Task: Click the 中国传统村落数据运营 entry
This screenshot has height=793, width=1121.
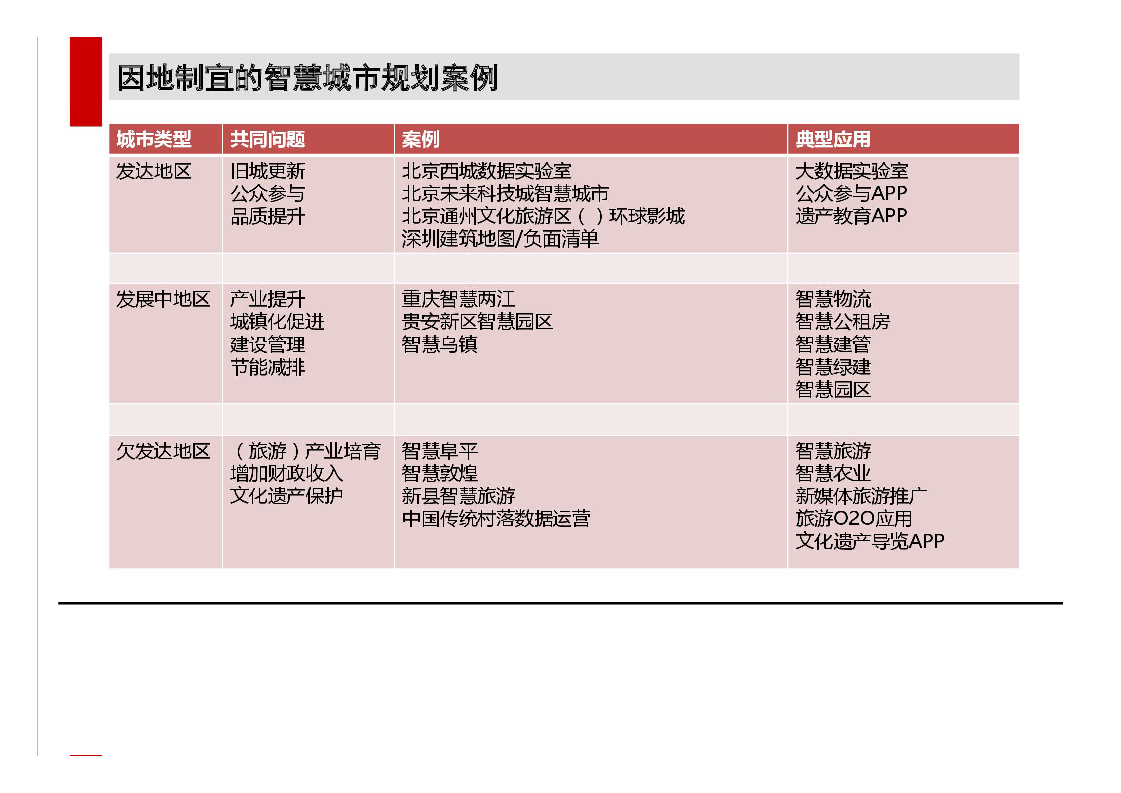Action: click(495, 518)
